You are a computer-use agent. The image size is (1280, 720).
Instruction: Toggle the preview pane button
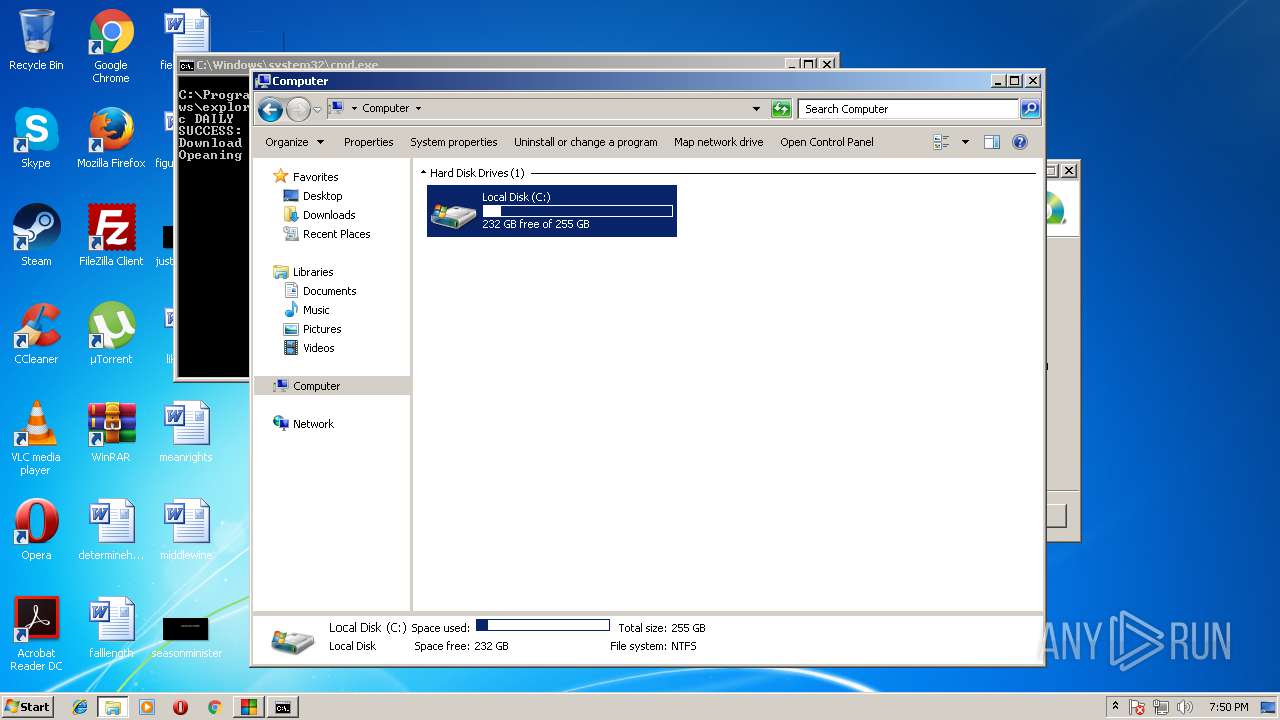point(991,142)
